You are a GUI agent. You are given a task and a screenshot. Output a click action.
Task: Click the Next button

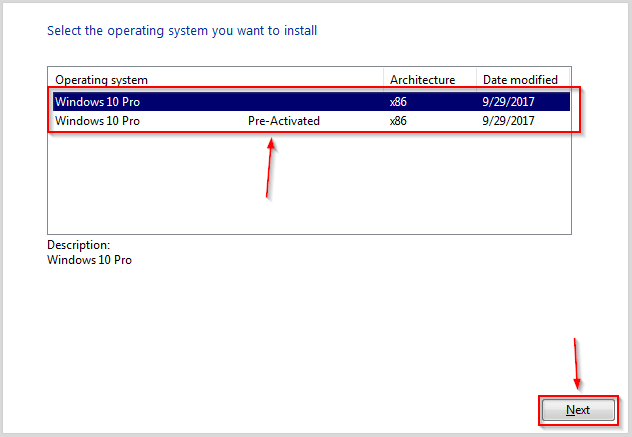coord(578,410)
